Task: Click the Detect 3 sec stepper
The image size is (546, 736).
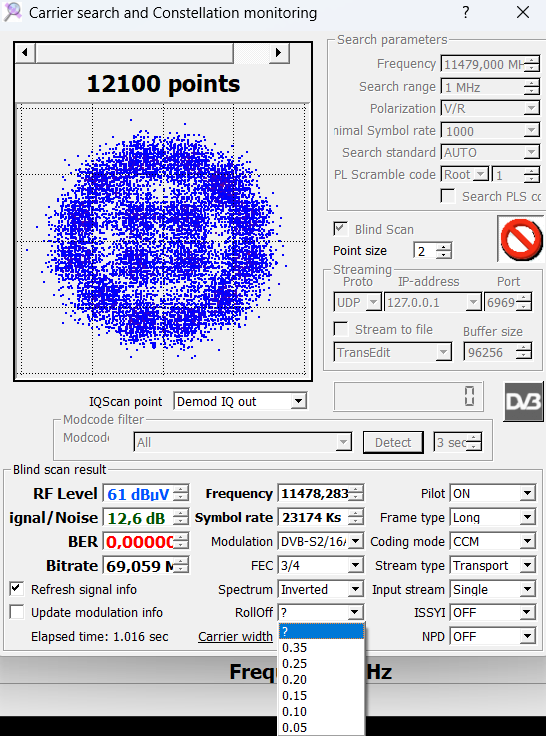Action: point(474,442)
